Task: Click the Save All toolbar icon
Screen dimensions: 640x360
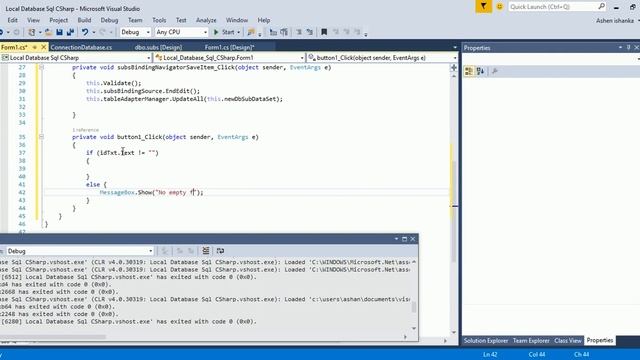Action: [70, 32]
